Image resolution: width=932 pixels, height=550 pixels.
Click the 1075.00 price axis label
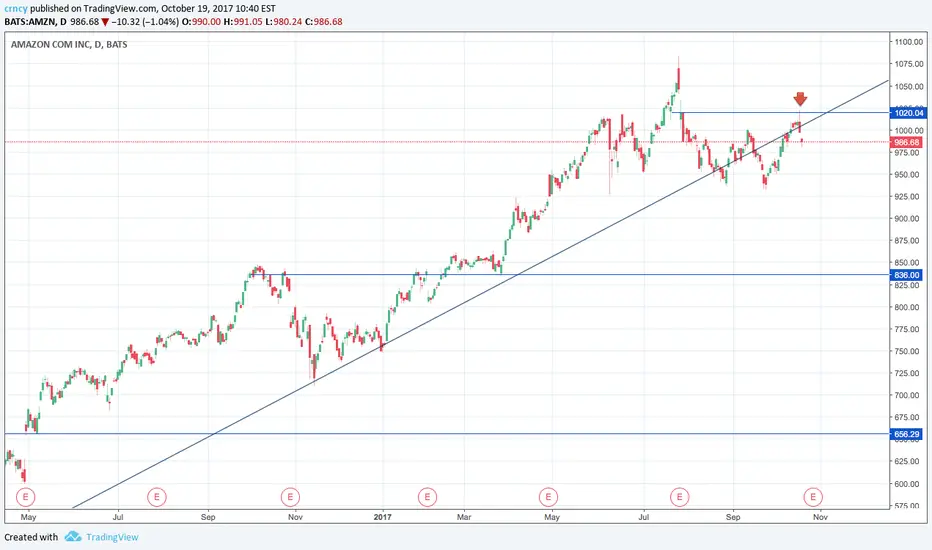909,64
